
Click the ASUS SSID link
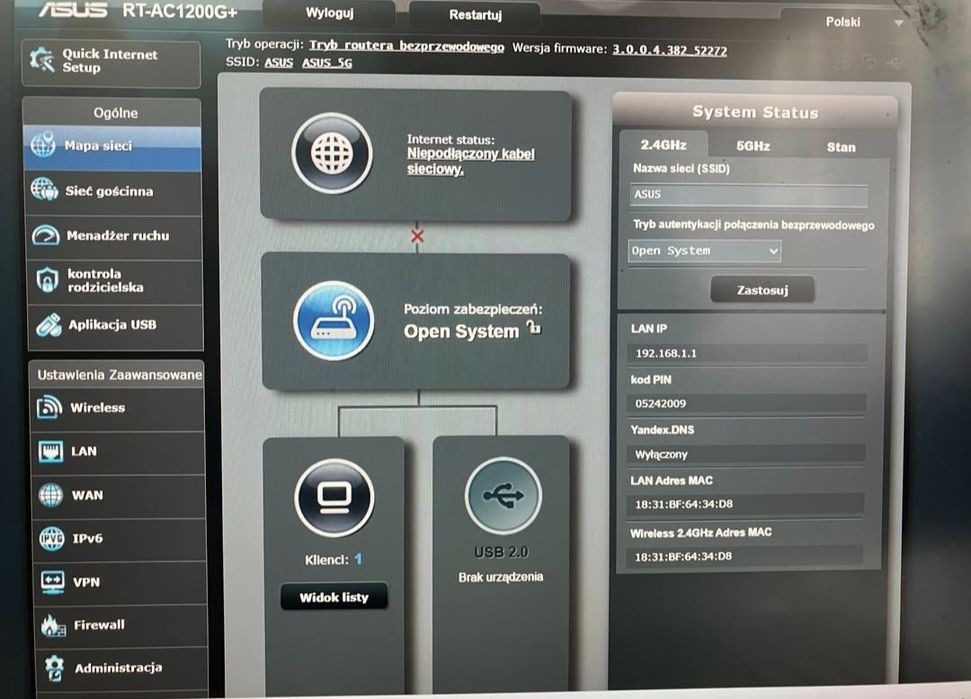(x=279, y=63)
